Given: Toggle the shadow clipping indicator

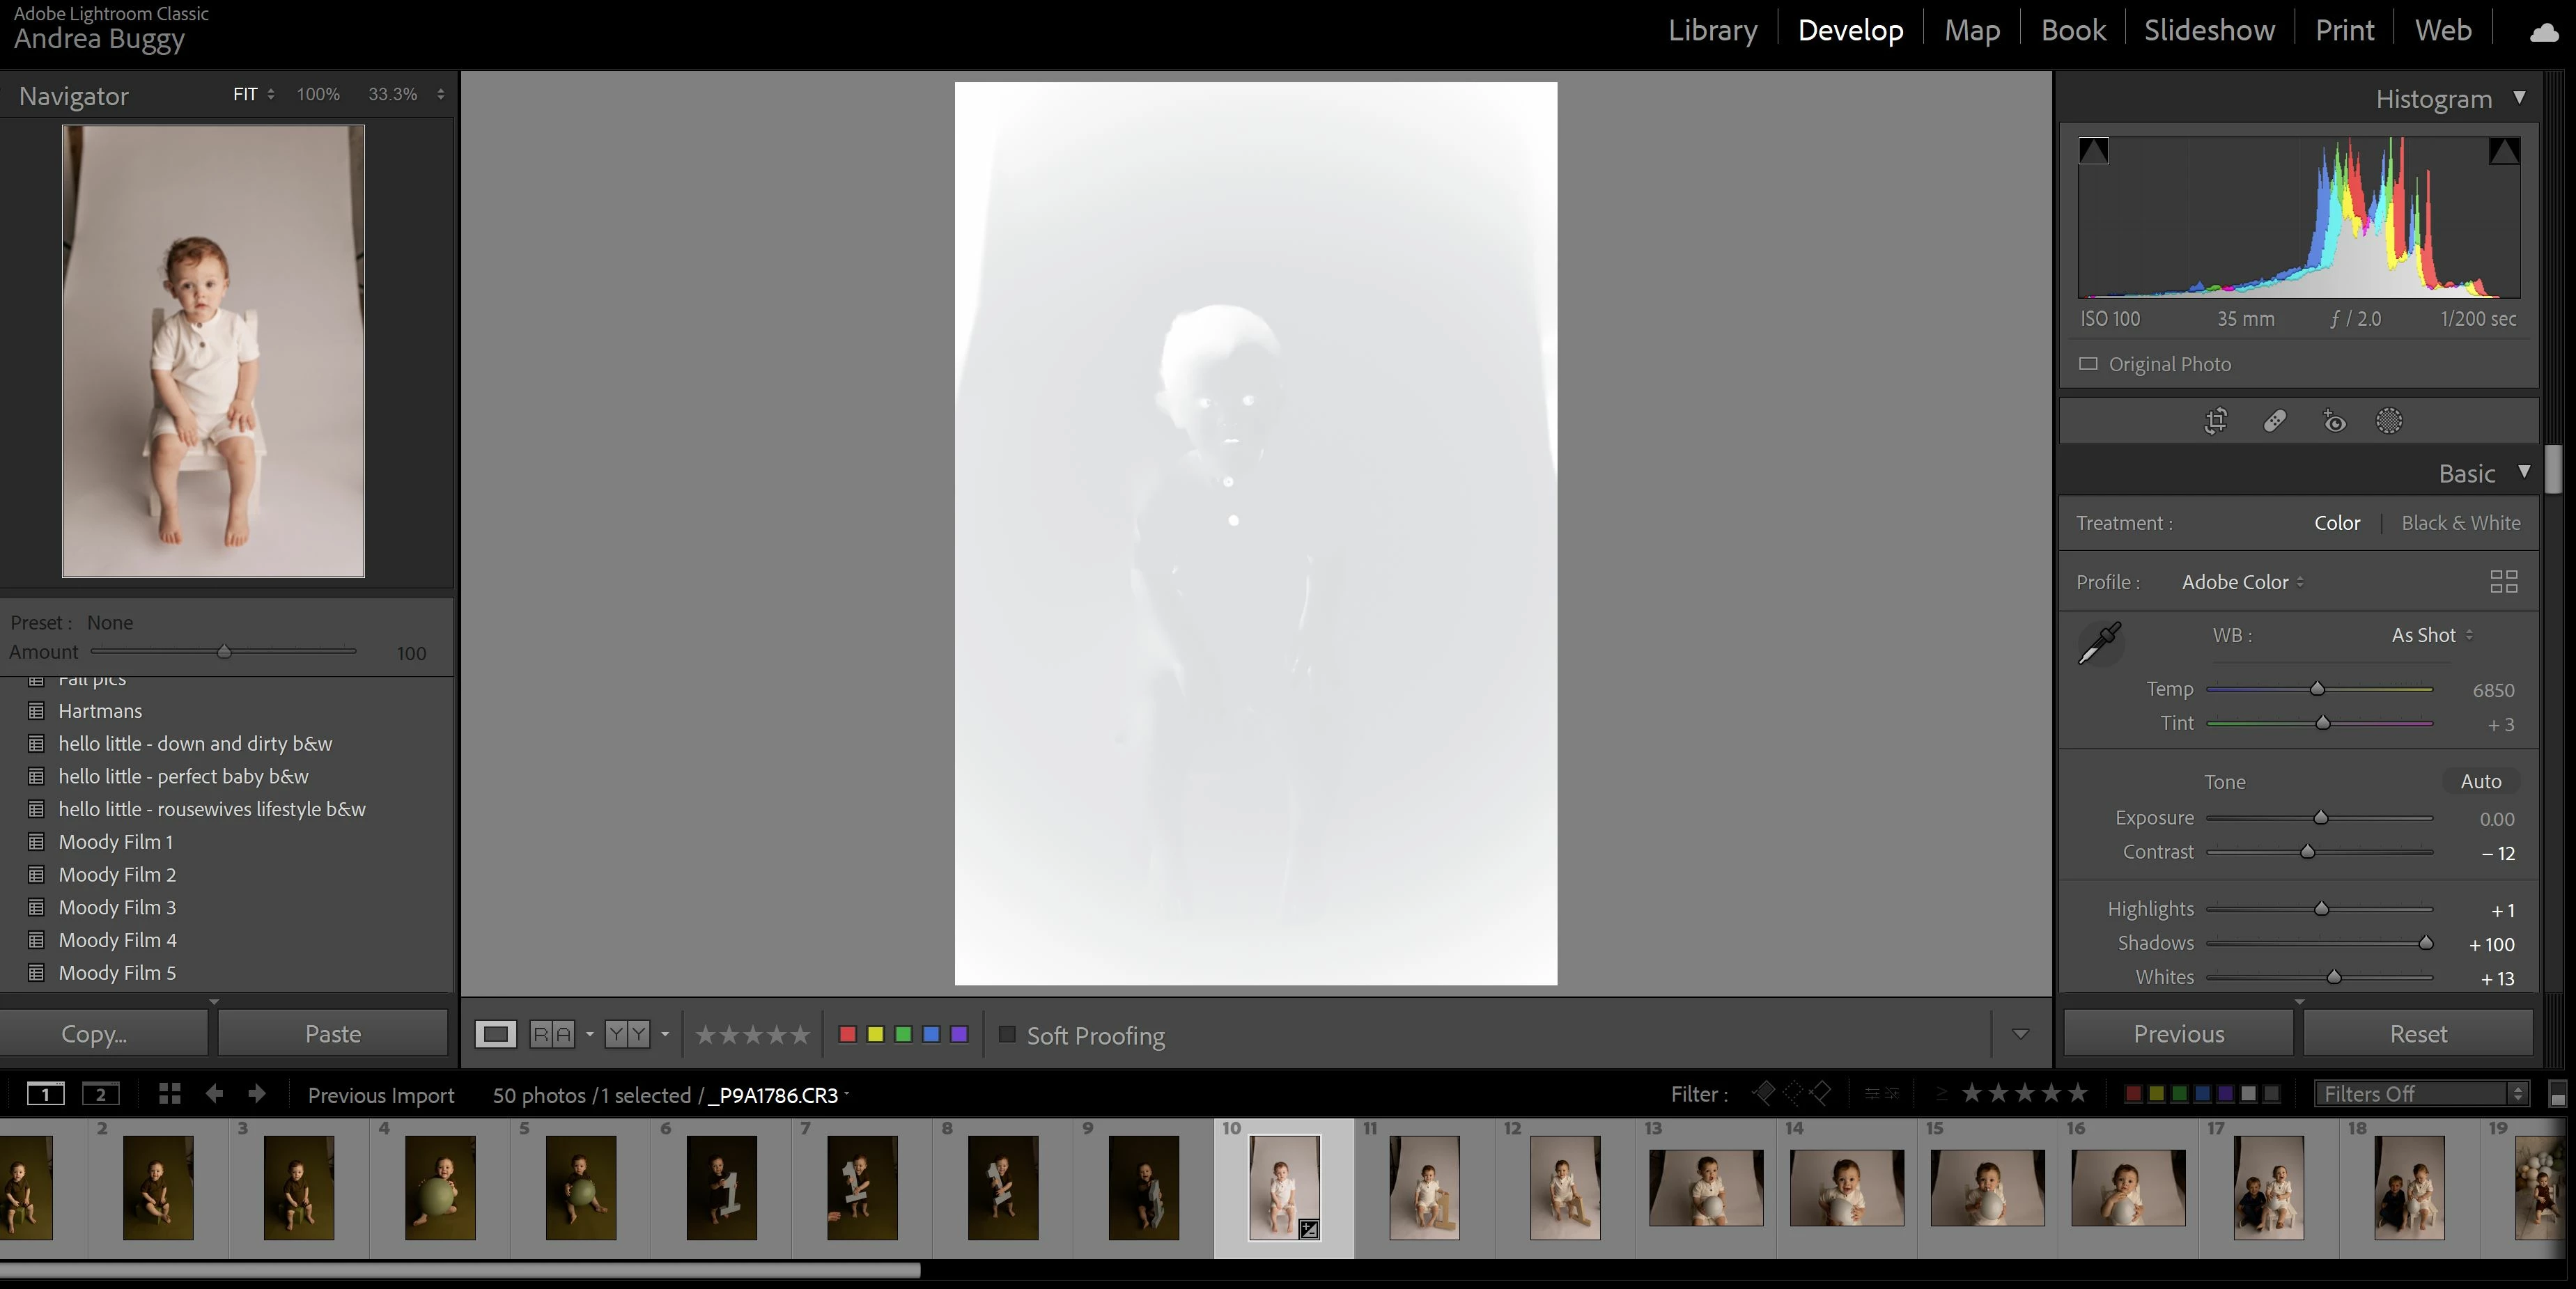Looking at the screenshot, I should click(x=2094, y=151).
